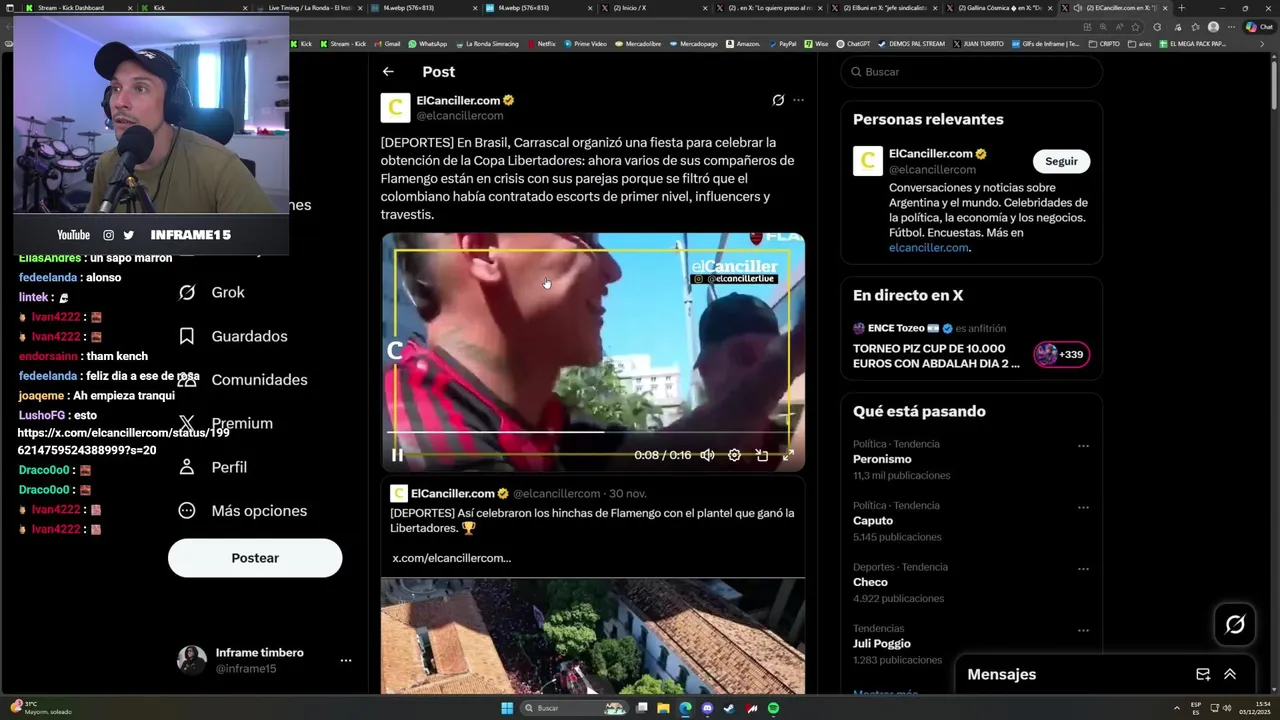1280x720 pixels.
Task: Show hidden system tray icons
Action: (1178, 708)
